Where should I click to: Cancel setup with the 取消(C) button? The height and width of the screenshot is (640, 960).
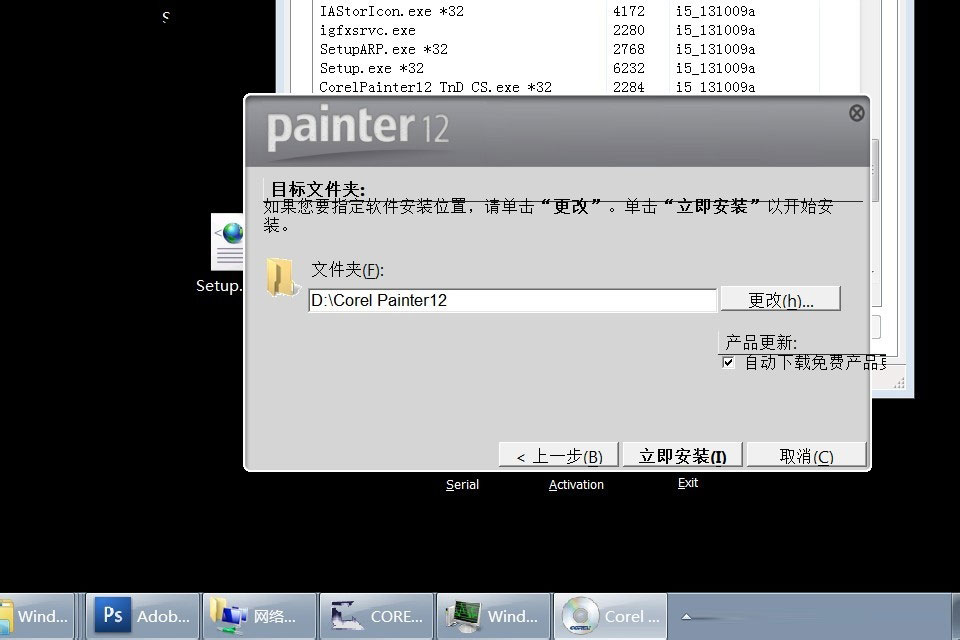click(806, 456)
